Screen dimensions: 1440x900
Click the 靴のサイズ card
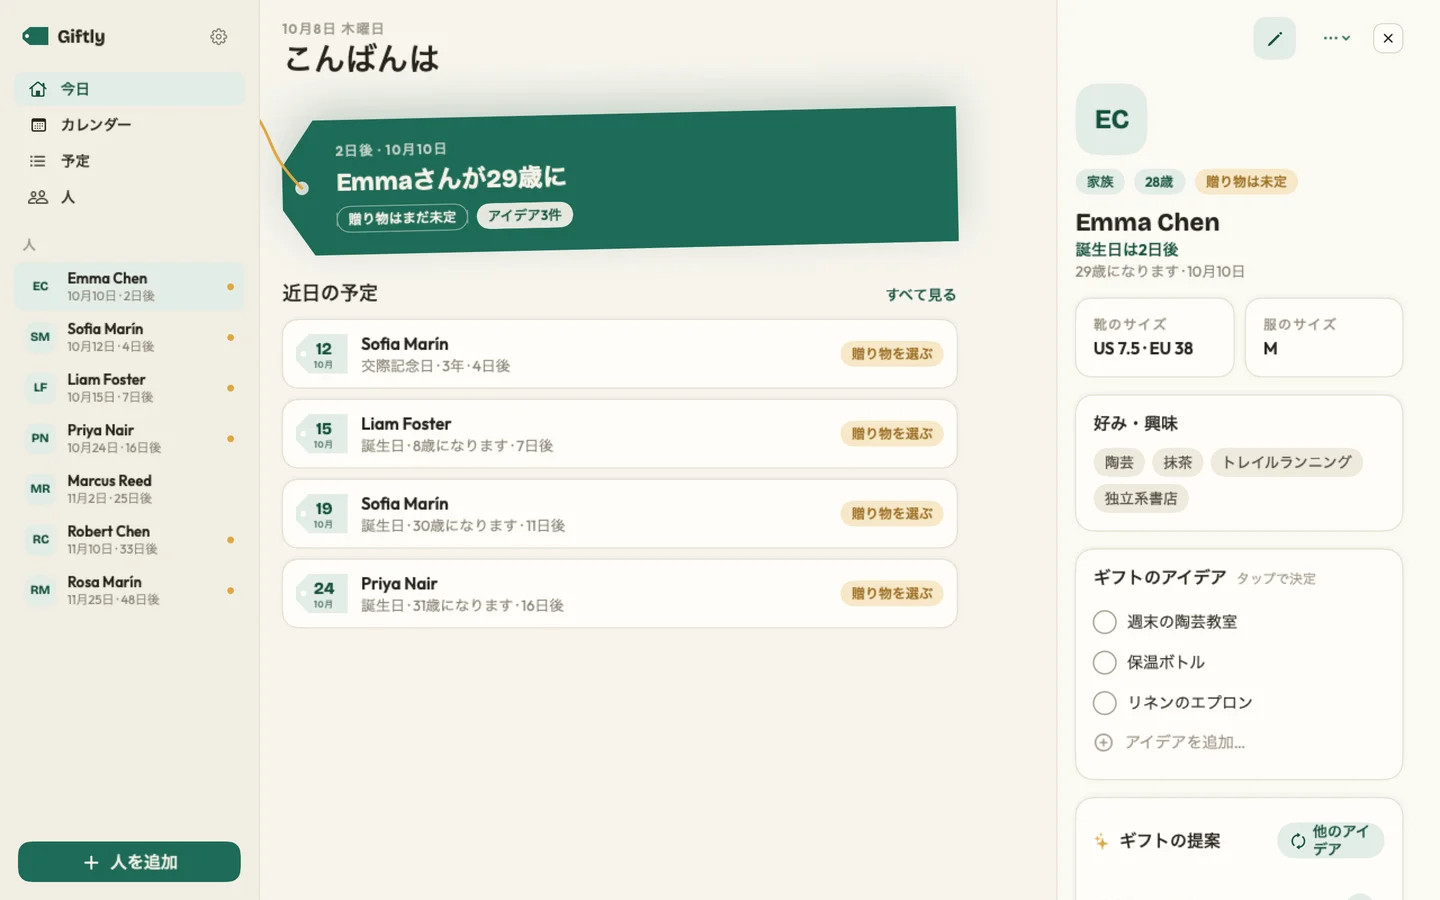point(1155,338)
